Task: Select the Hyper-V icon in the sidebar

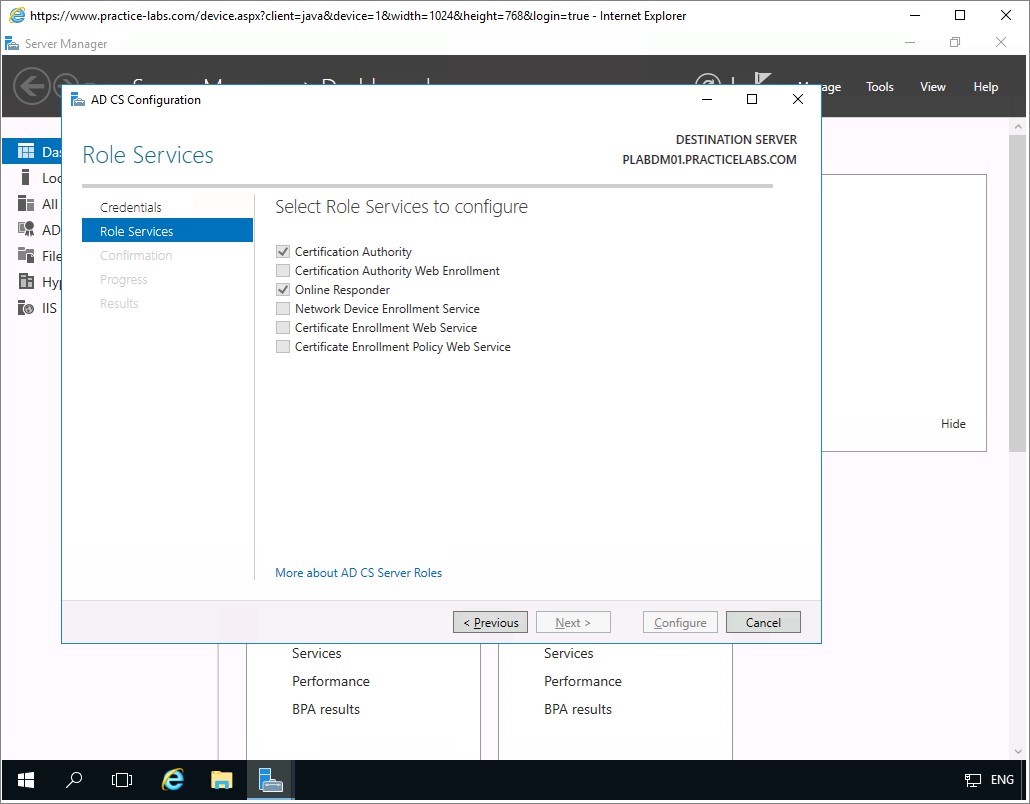Action: pyautogui.click(x=26, y=281)
